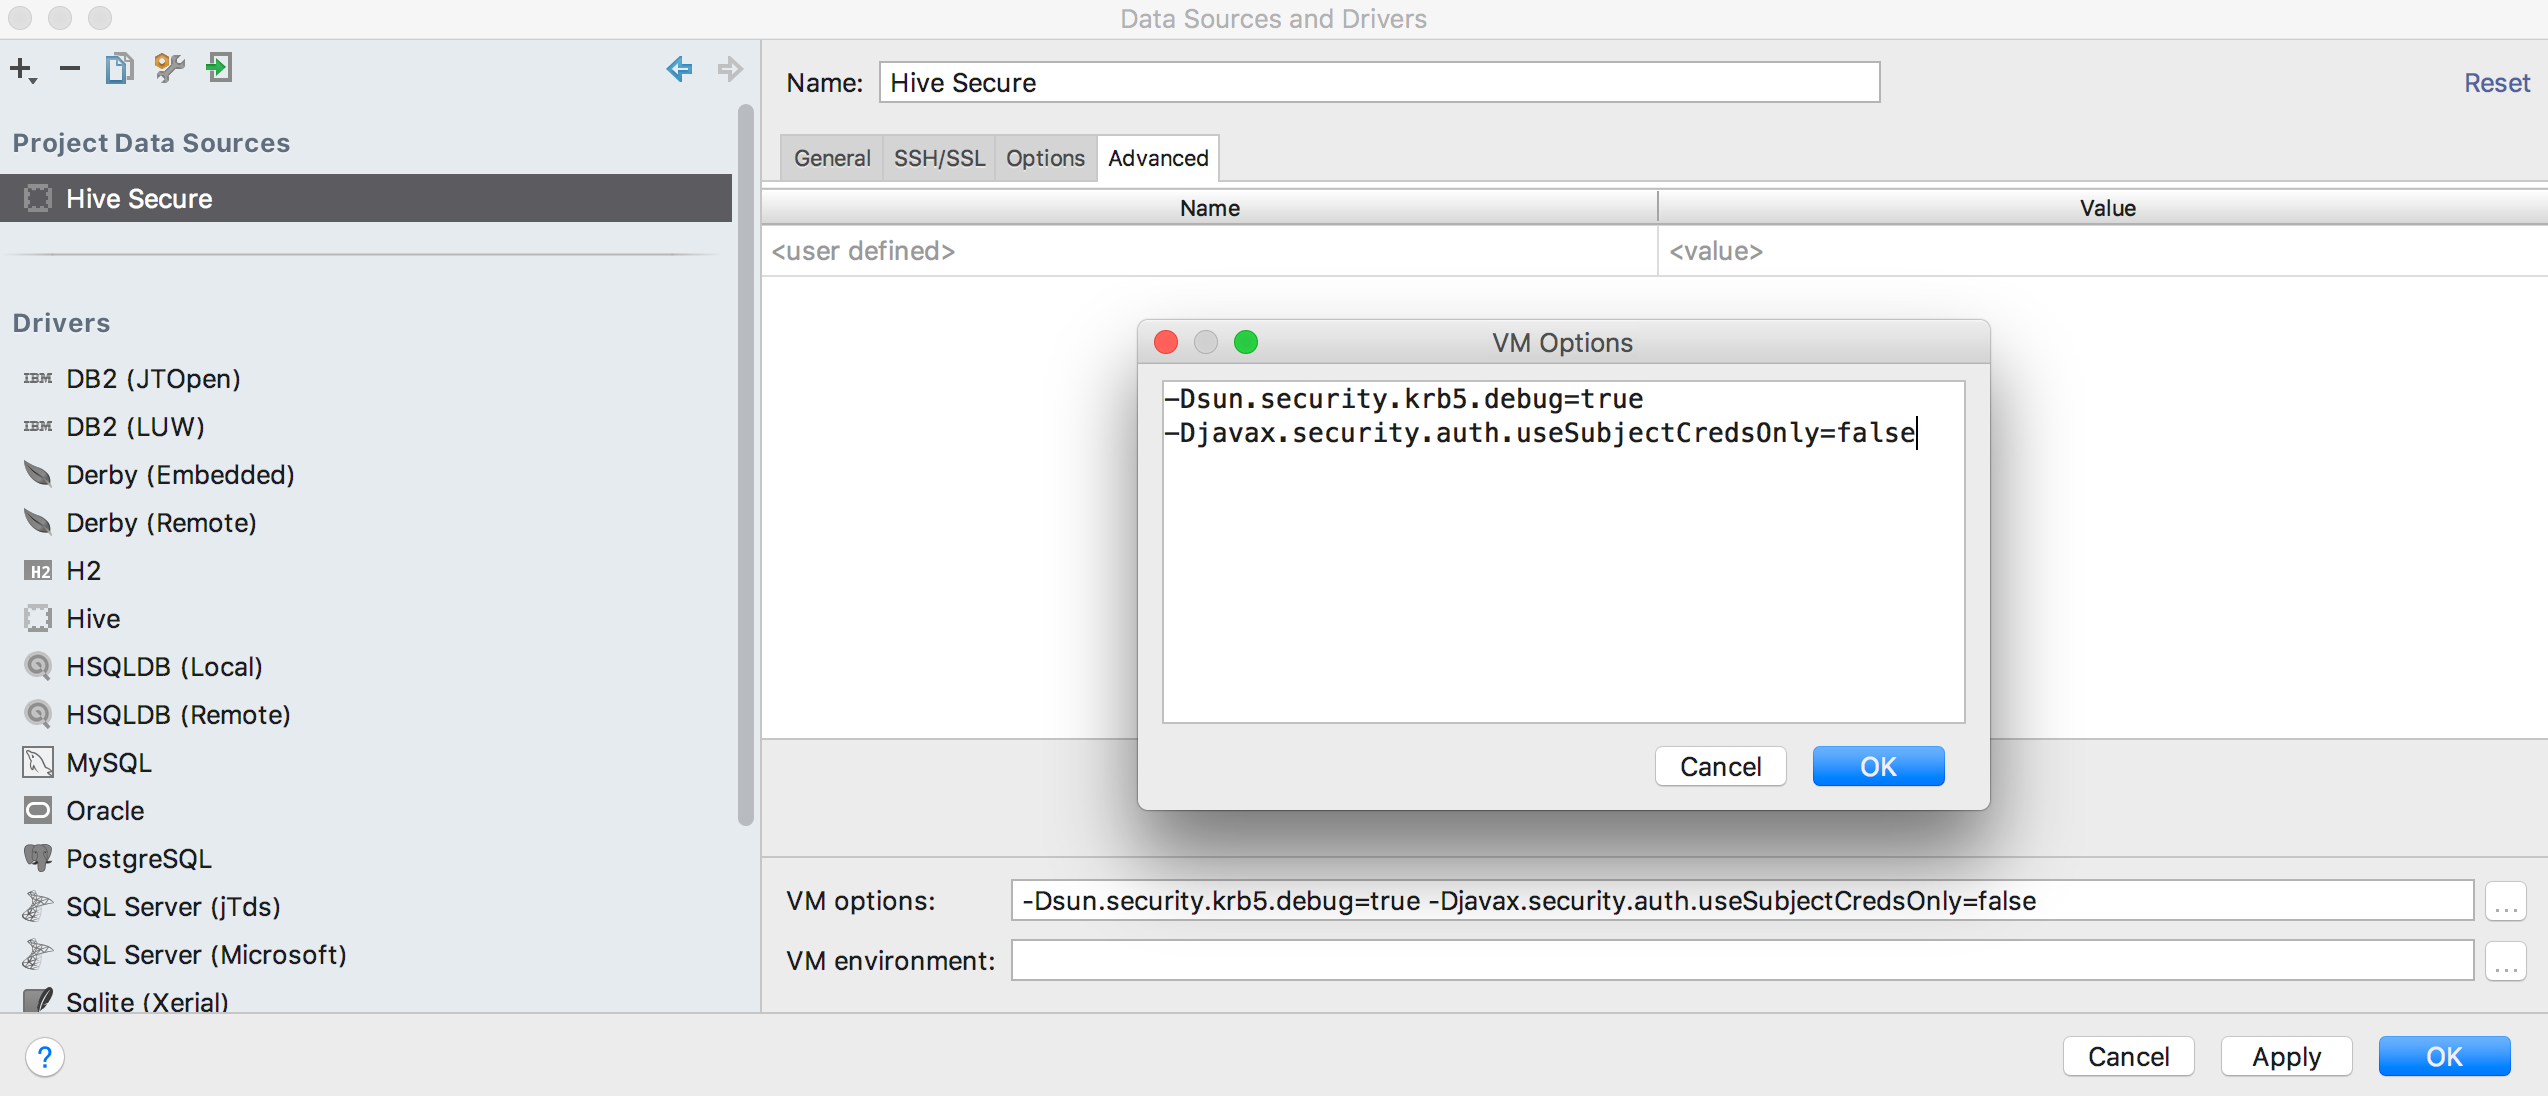The width and height of the screenshot is (2548, 1096).
Task: Expand the VM environment field options
Action: click(2506, 961)
